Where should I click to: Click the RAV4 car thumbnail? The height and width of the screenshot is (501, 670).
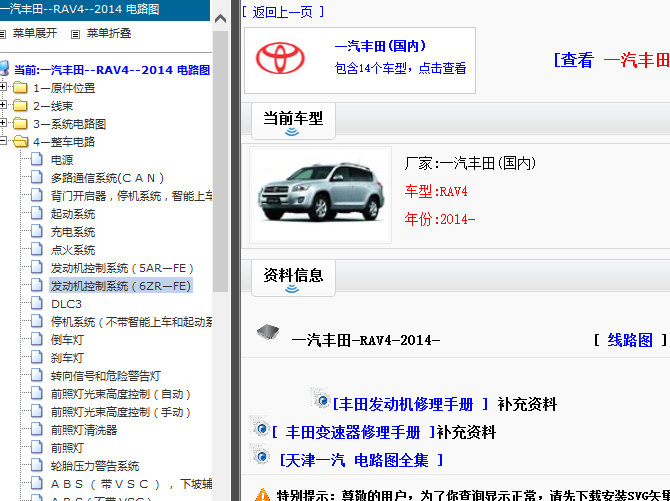(320, 195)
